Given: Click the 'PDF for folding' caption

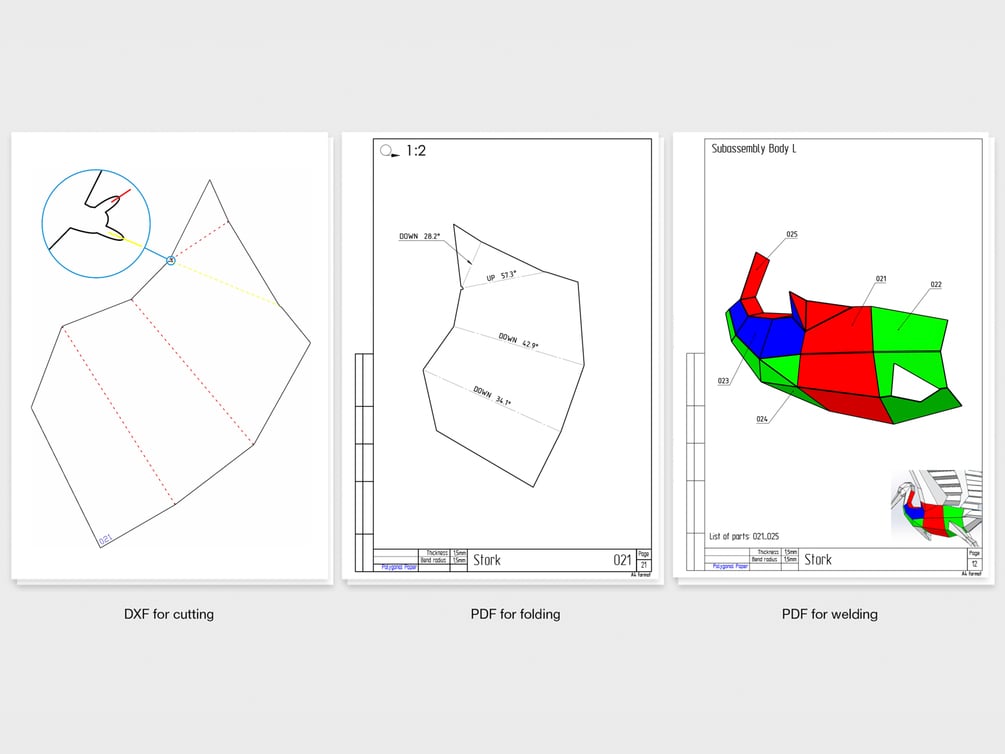Looking at the screenshot, I should 515,614.
